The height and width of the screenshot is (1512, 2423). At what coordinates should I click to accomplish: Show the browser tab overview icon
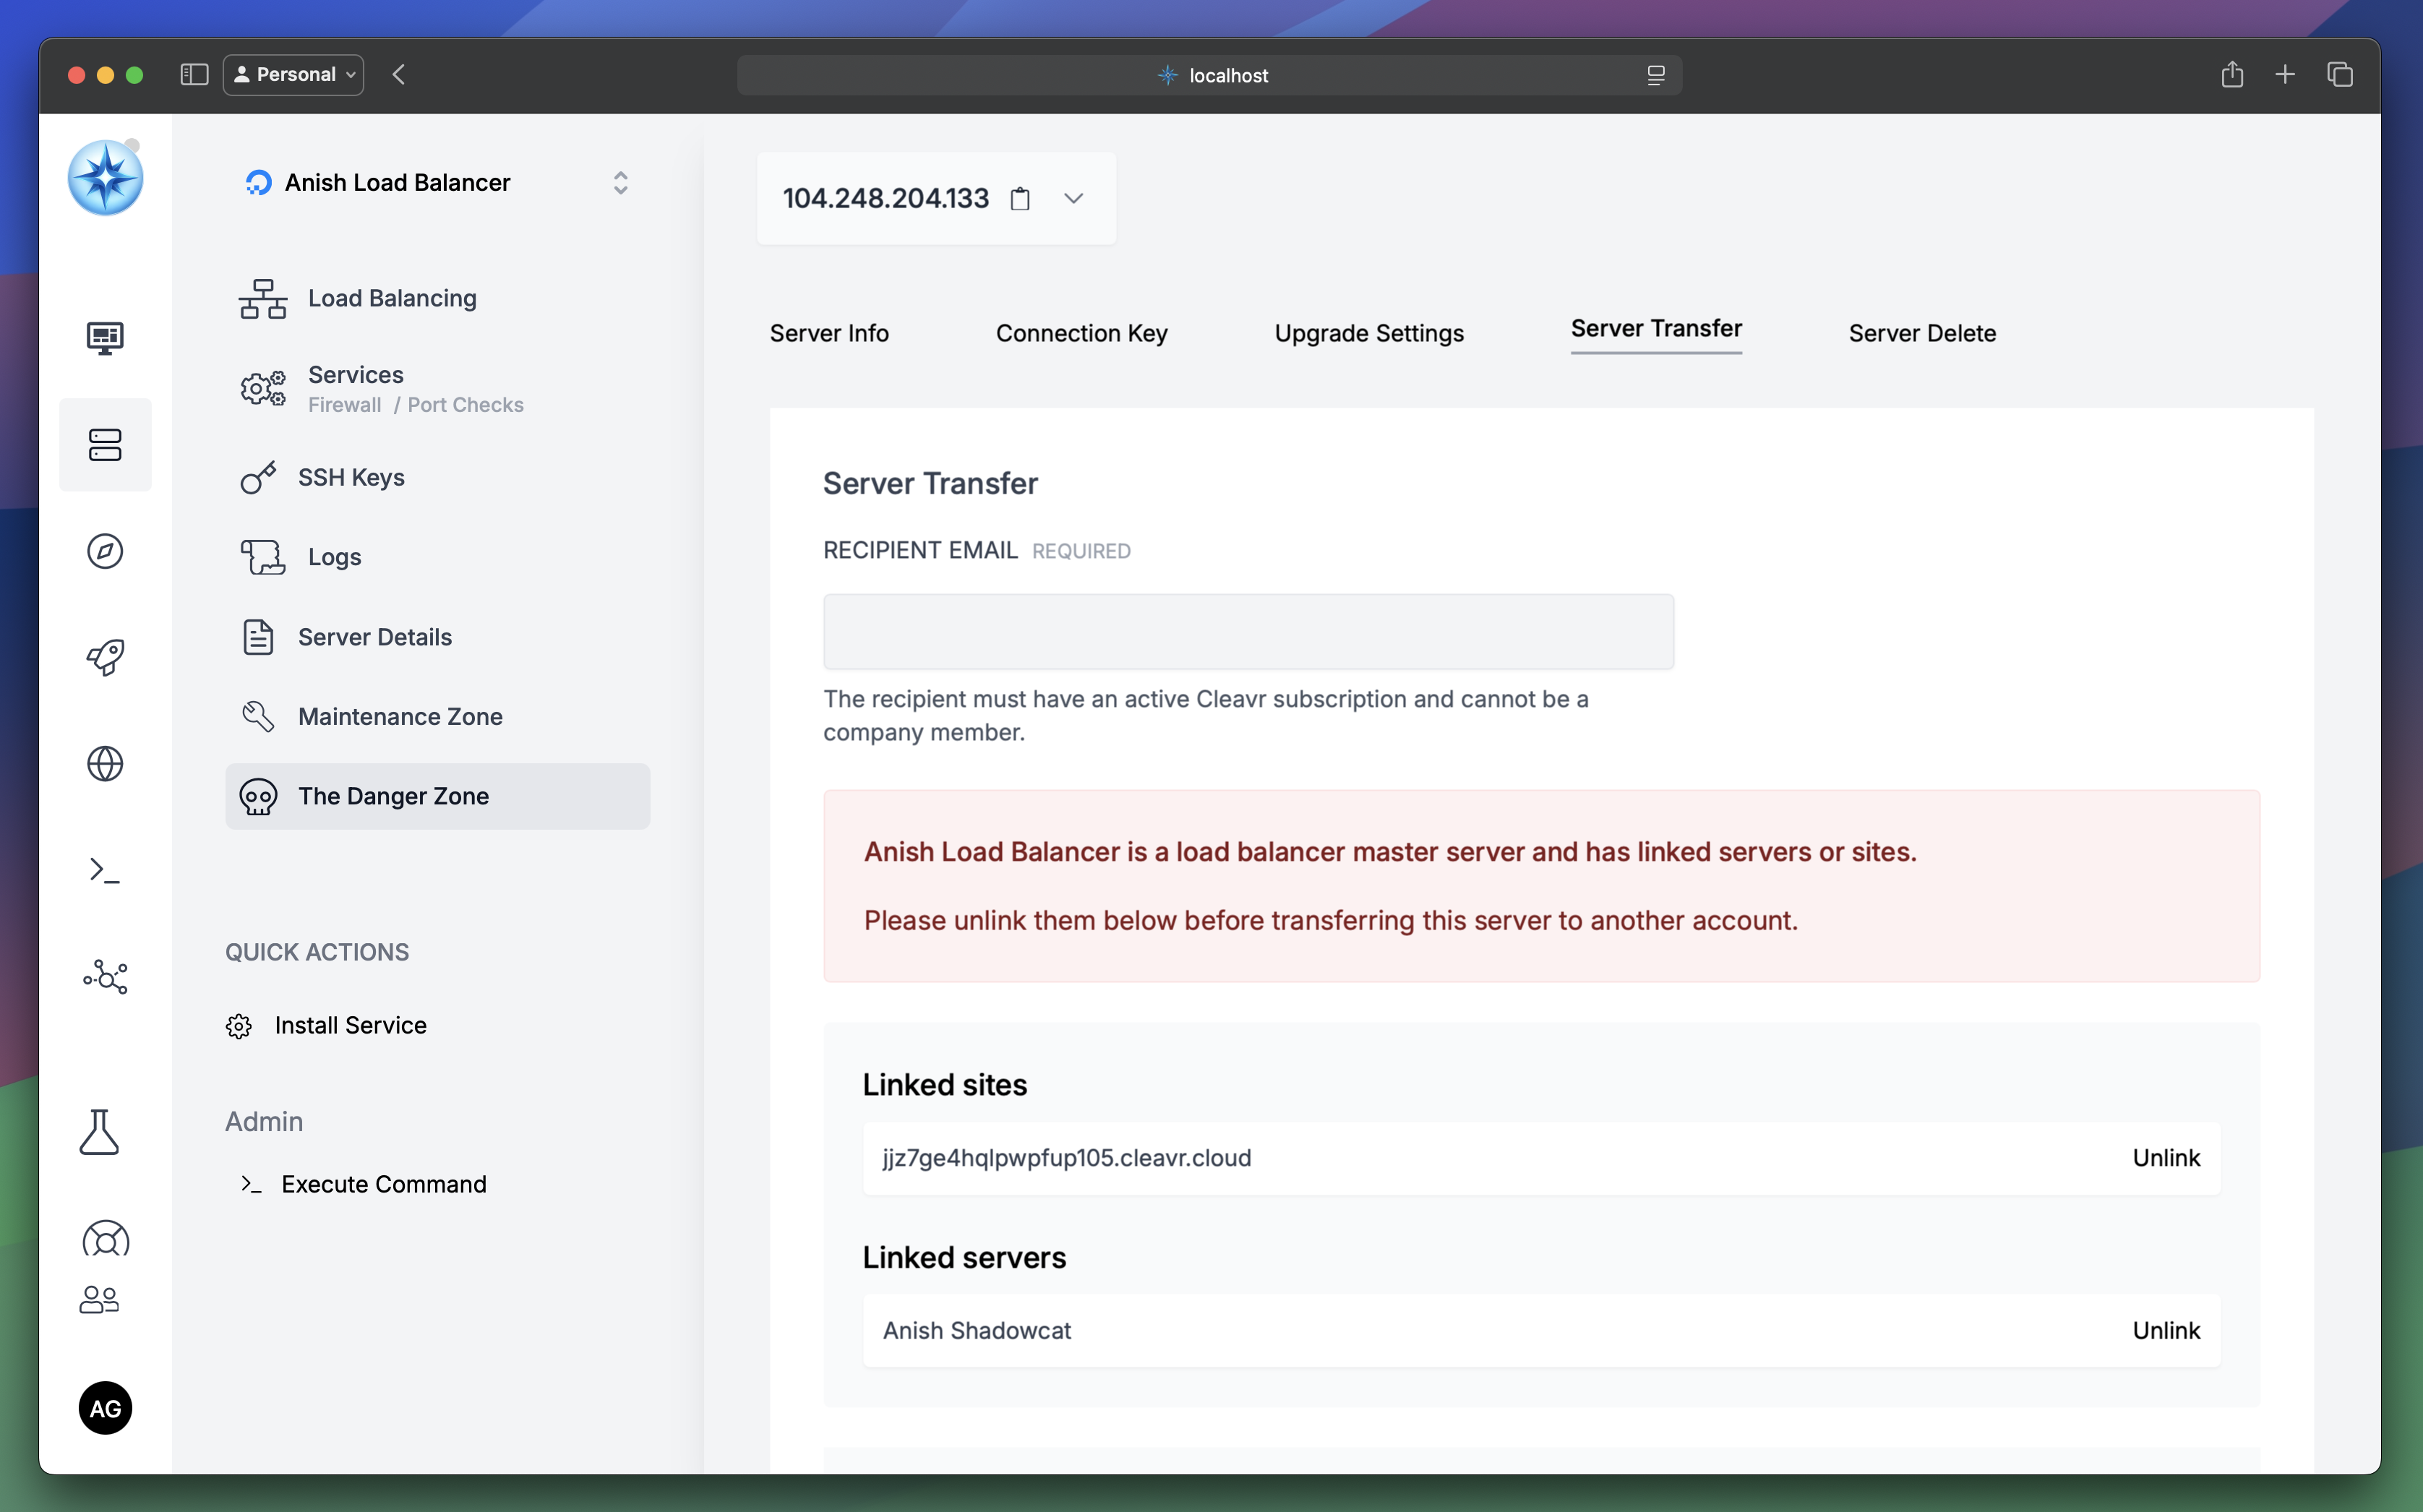[x=2340, y=74]
